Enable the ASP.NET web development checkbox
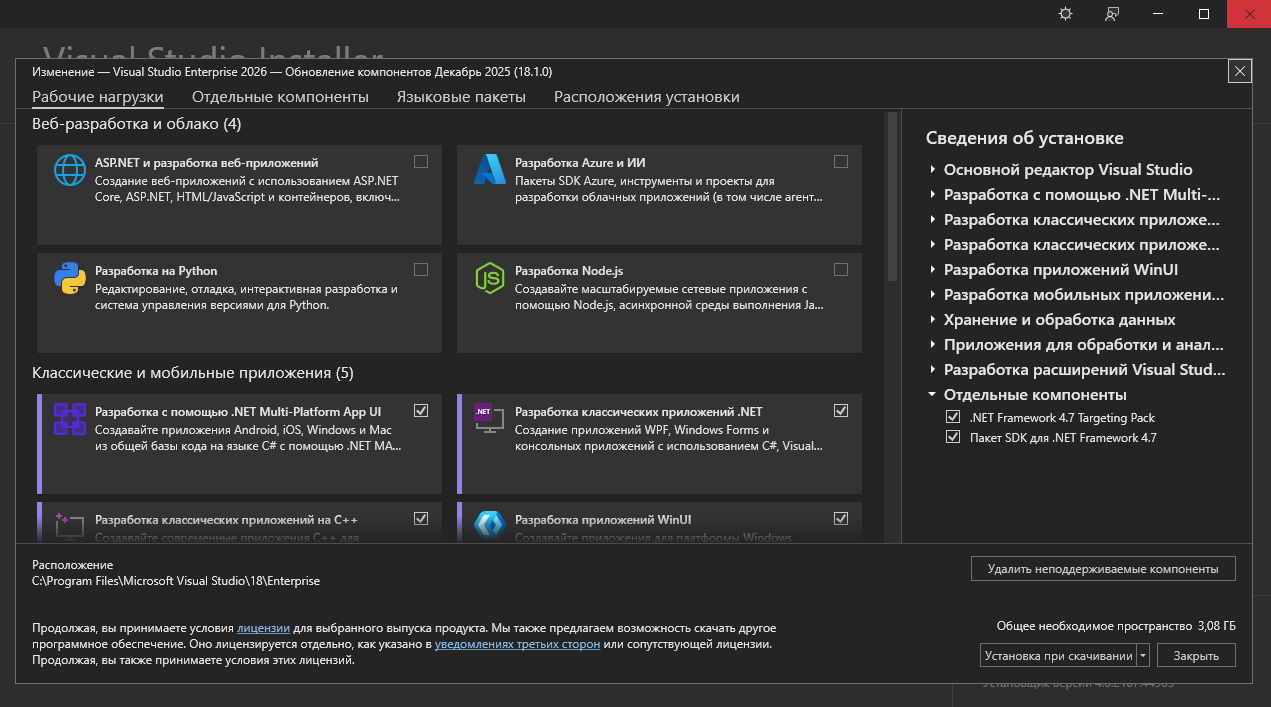The width and height of the screenshot is (1271, 707). tap(421, 161)
